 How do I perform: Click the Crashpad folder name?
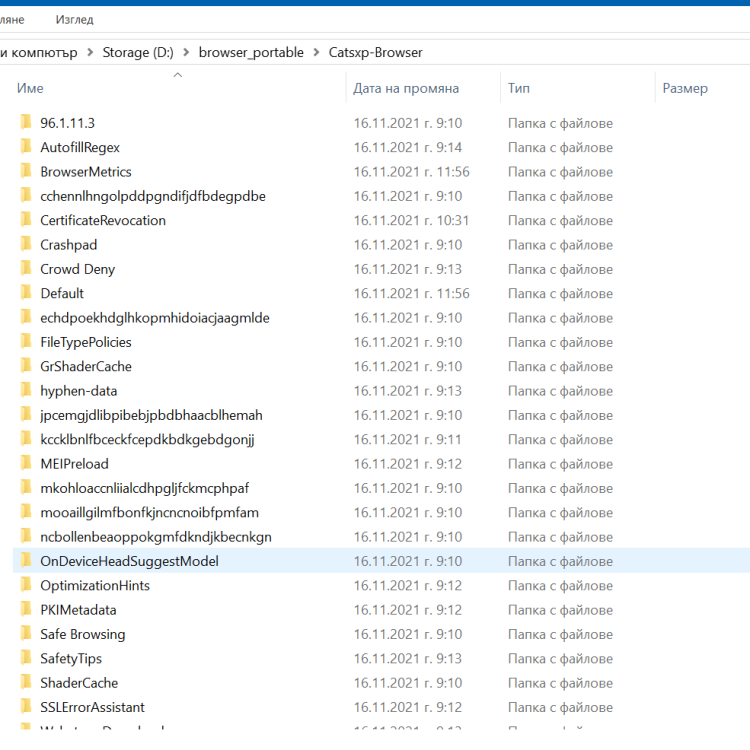pyautogui.click(x=68, y=245)
